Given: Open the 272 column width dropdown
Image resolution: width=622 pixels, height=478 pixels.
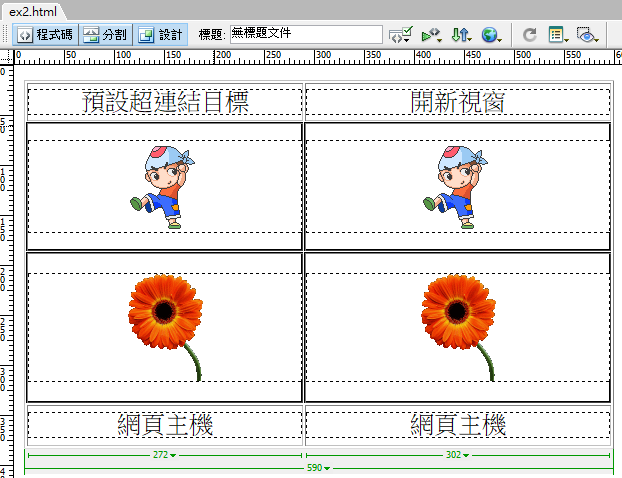Looking at the screenshot, I should coord(164,455).
